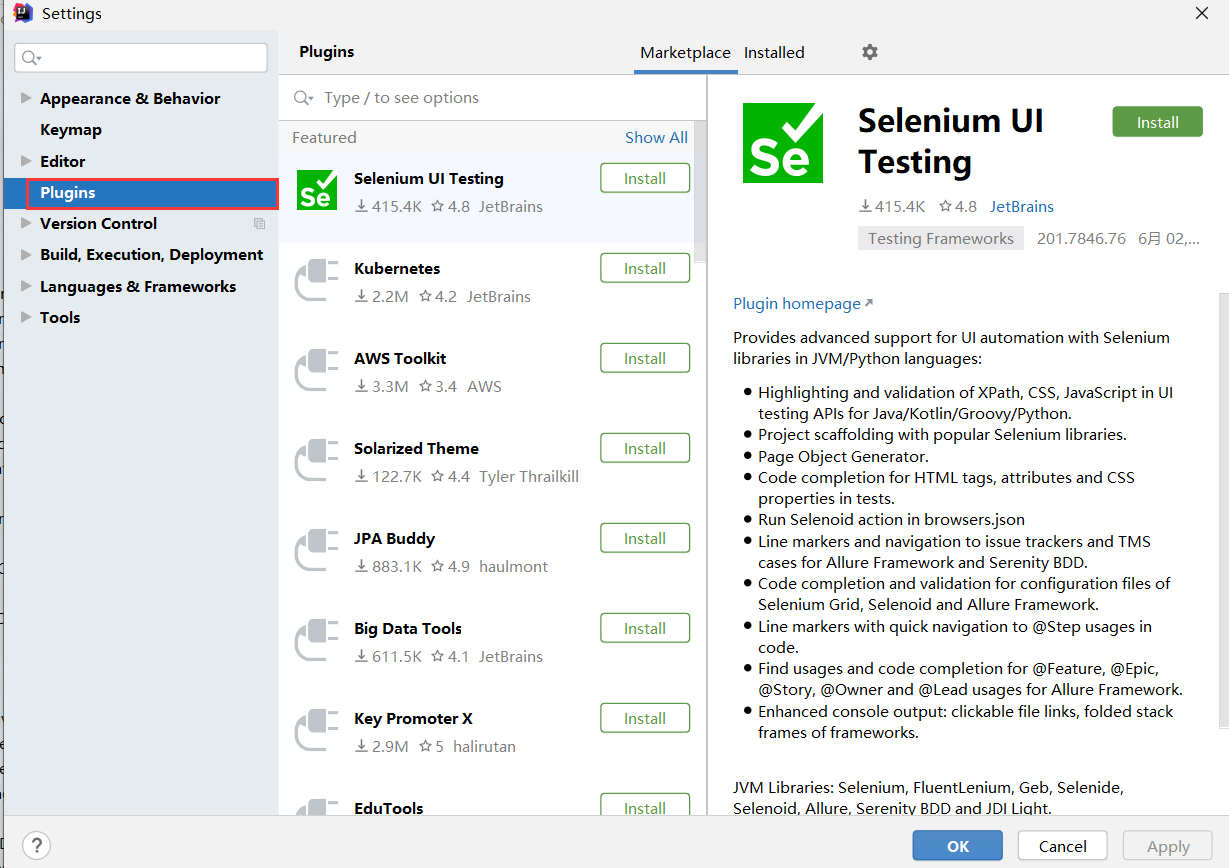Expand the Version Control tree arrow

click(26, 223)
